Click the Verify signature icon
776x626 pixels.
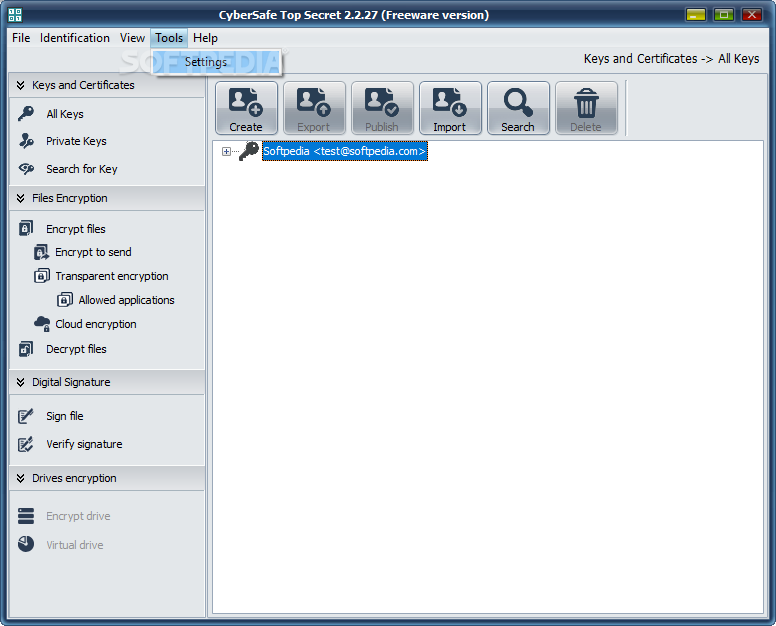point(26,444)
